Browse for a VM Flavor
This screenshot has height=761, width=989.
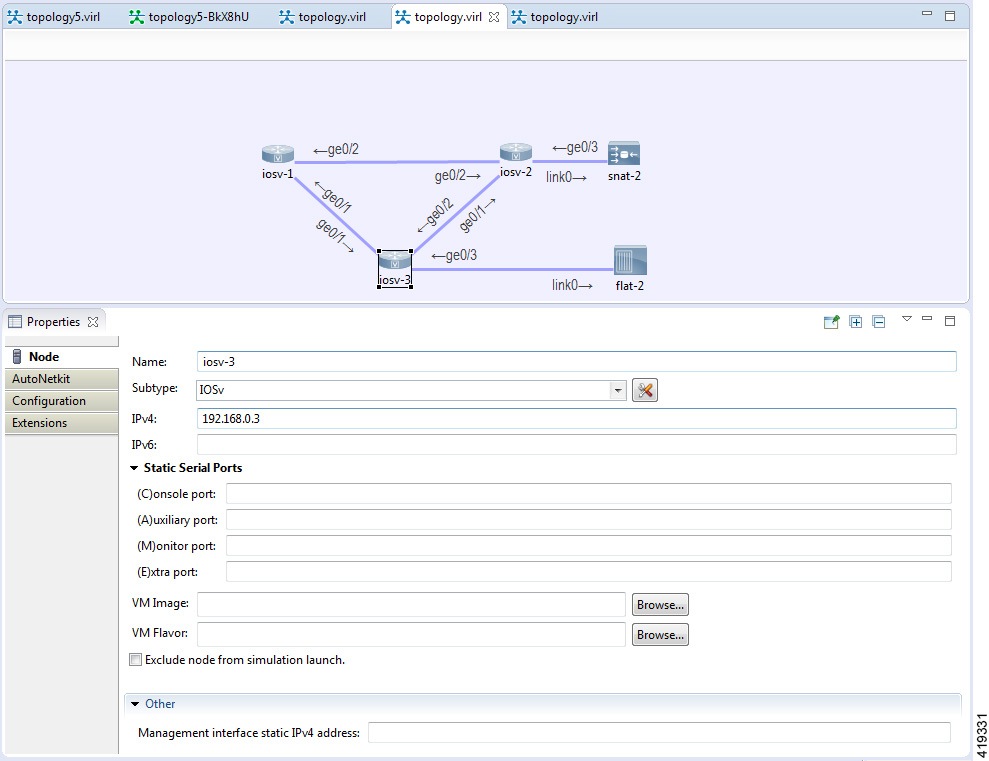pyautogui.click(x=659, y=634)
